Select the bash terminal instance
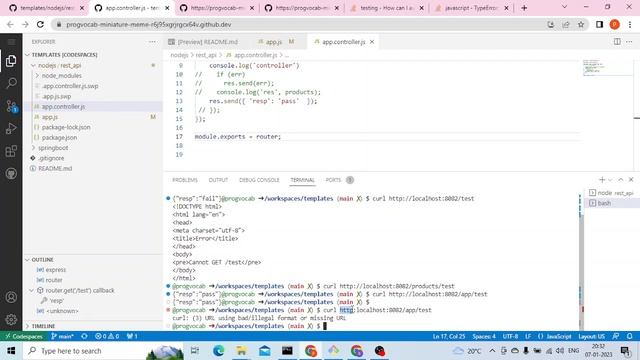This screenshot has width=640, height=360. click(611, 203)
